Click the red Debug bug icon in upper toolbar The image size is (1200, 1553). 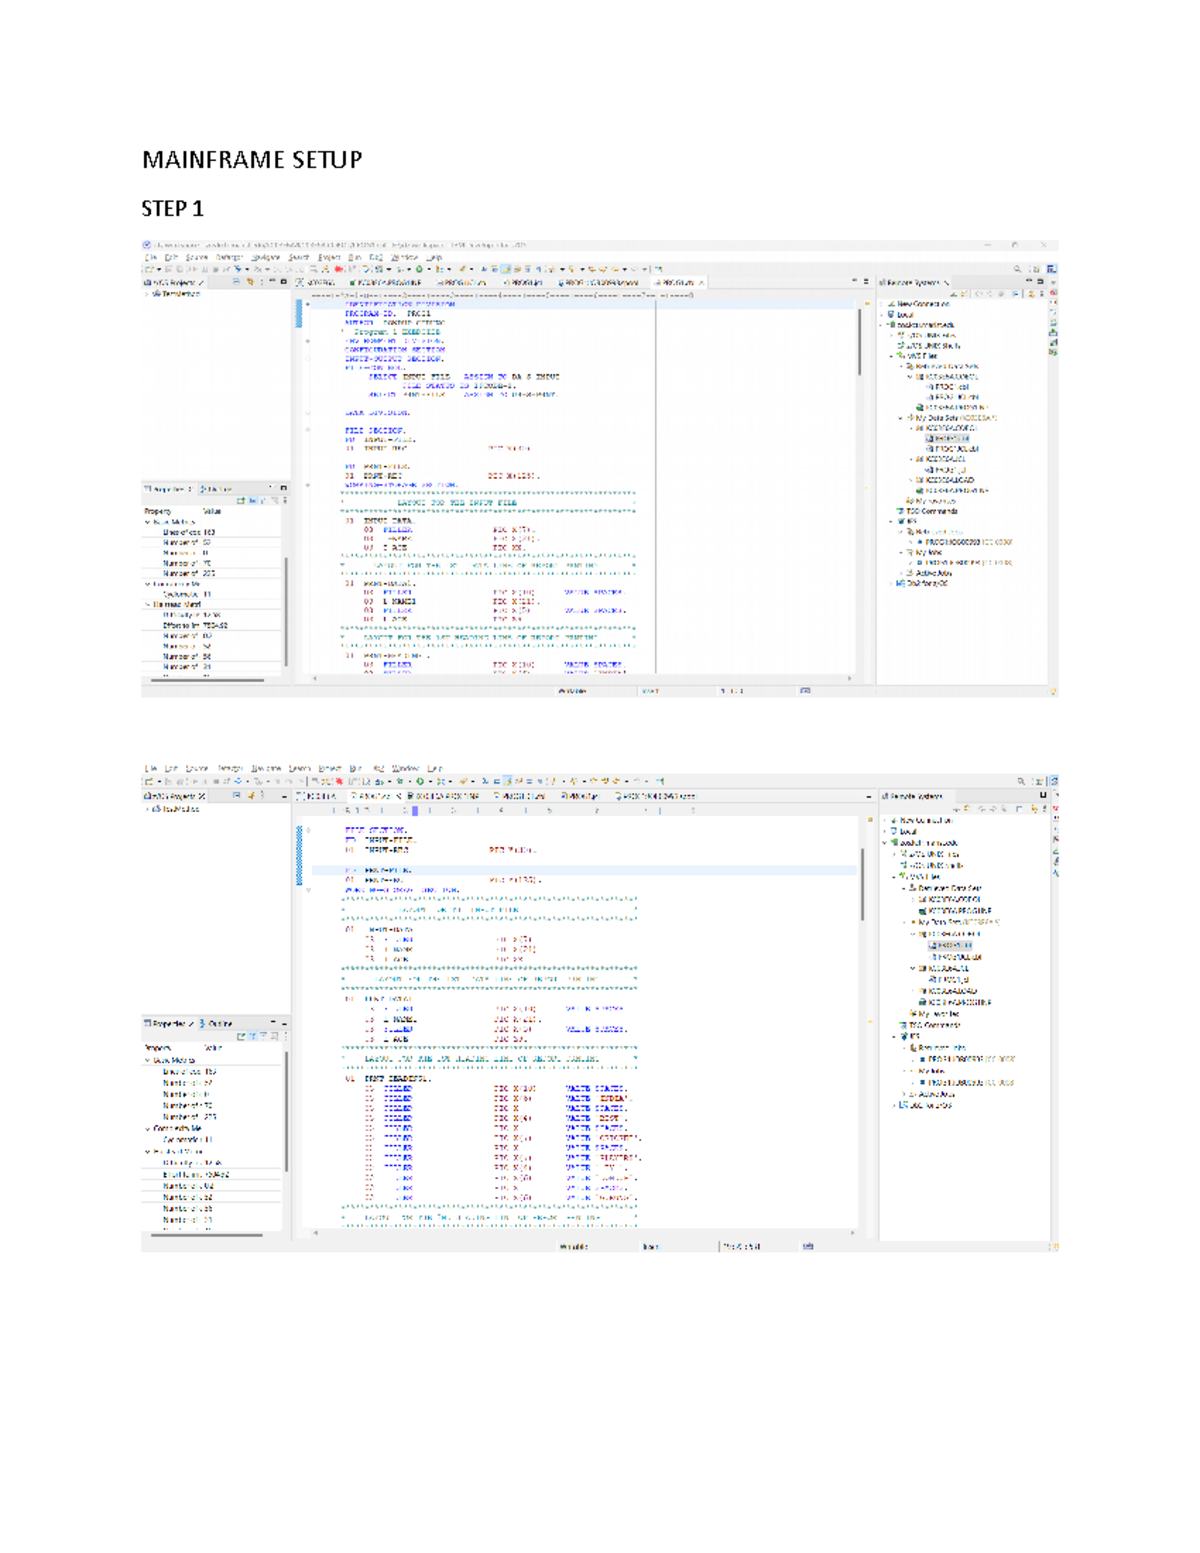[339, 269]
